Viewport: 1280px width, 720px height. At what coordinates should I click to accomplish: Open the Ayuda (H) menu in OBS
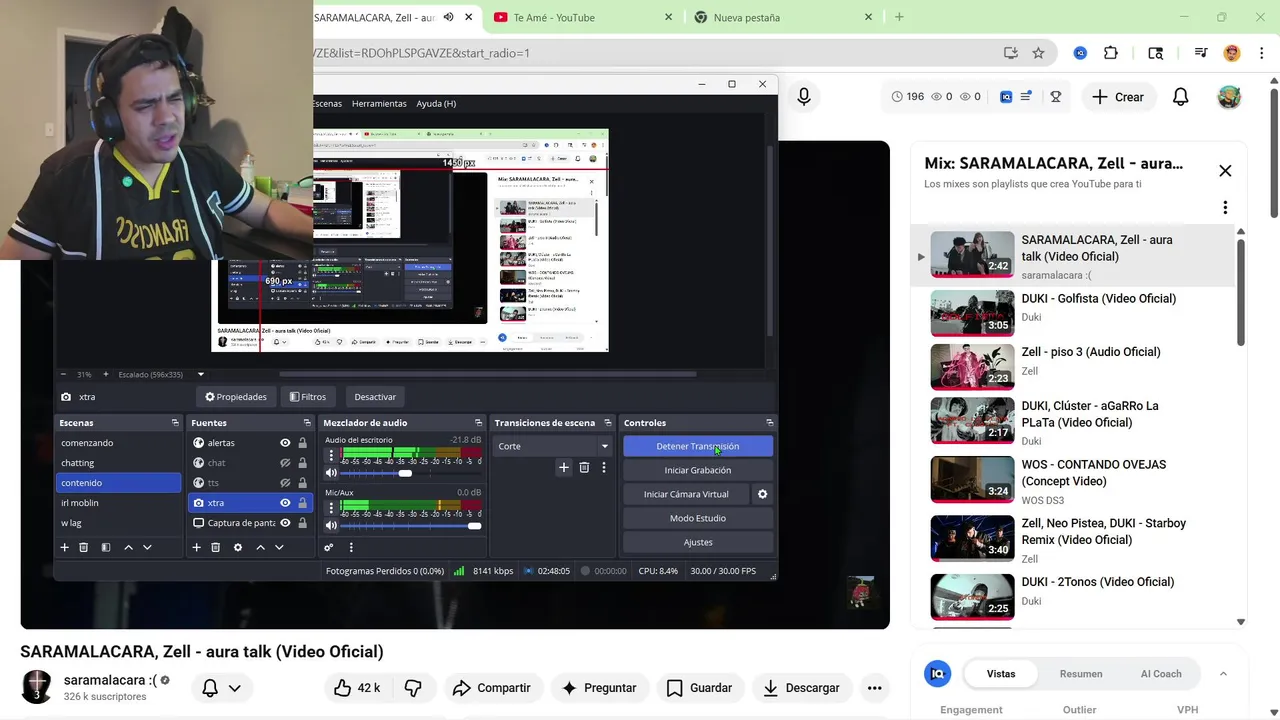pyautogui.click(x=436, y=104)
